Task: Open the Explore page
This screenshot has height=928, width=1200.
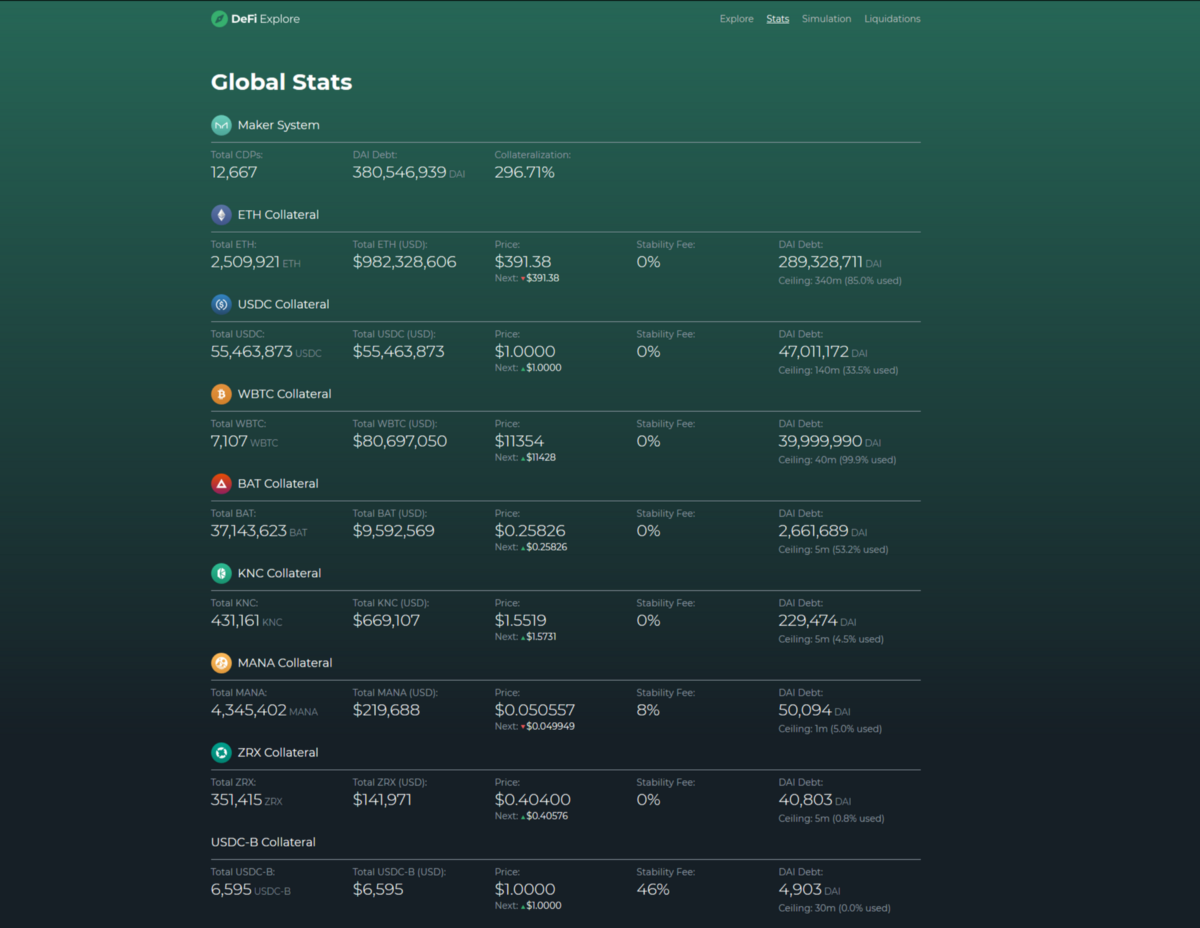Action: pyautogui.click(x=737, y=19)
